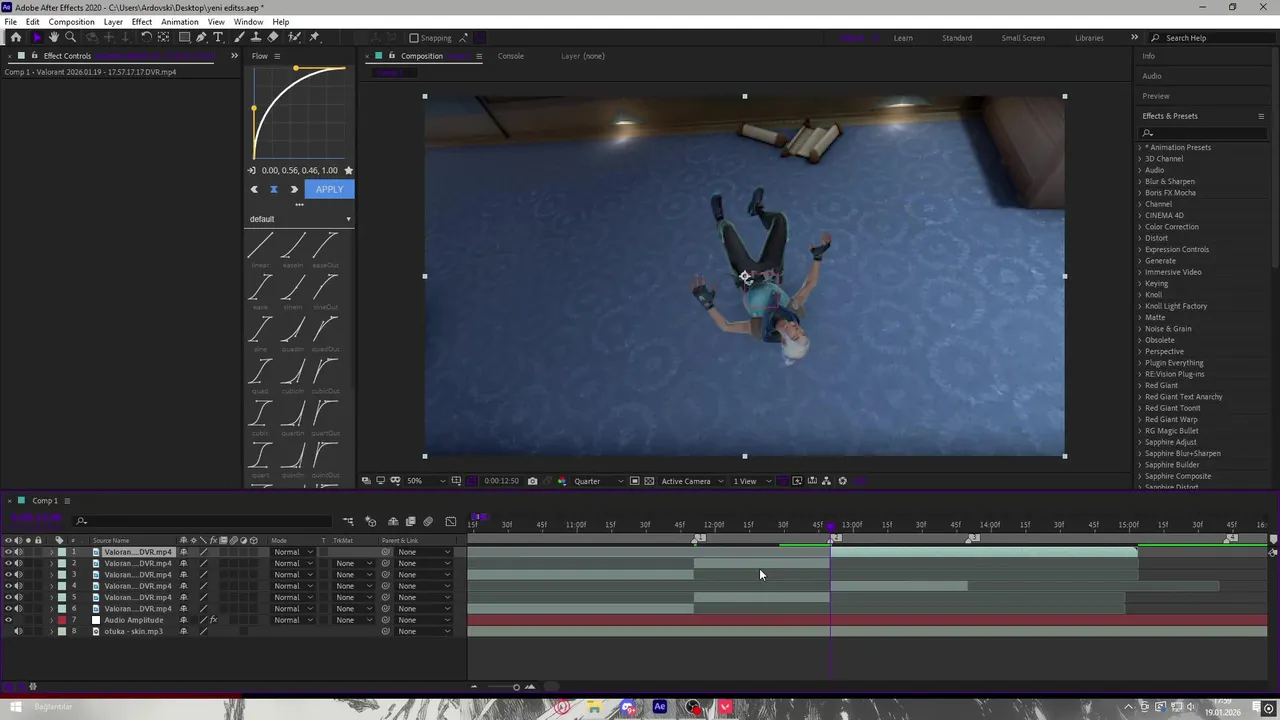1280x720 pixels.
Task: Open the 1 View layout dropdown
Action: (x=752, y=481)
